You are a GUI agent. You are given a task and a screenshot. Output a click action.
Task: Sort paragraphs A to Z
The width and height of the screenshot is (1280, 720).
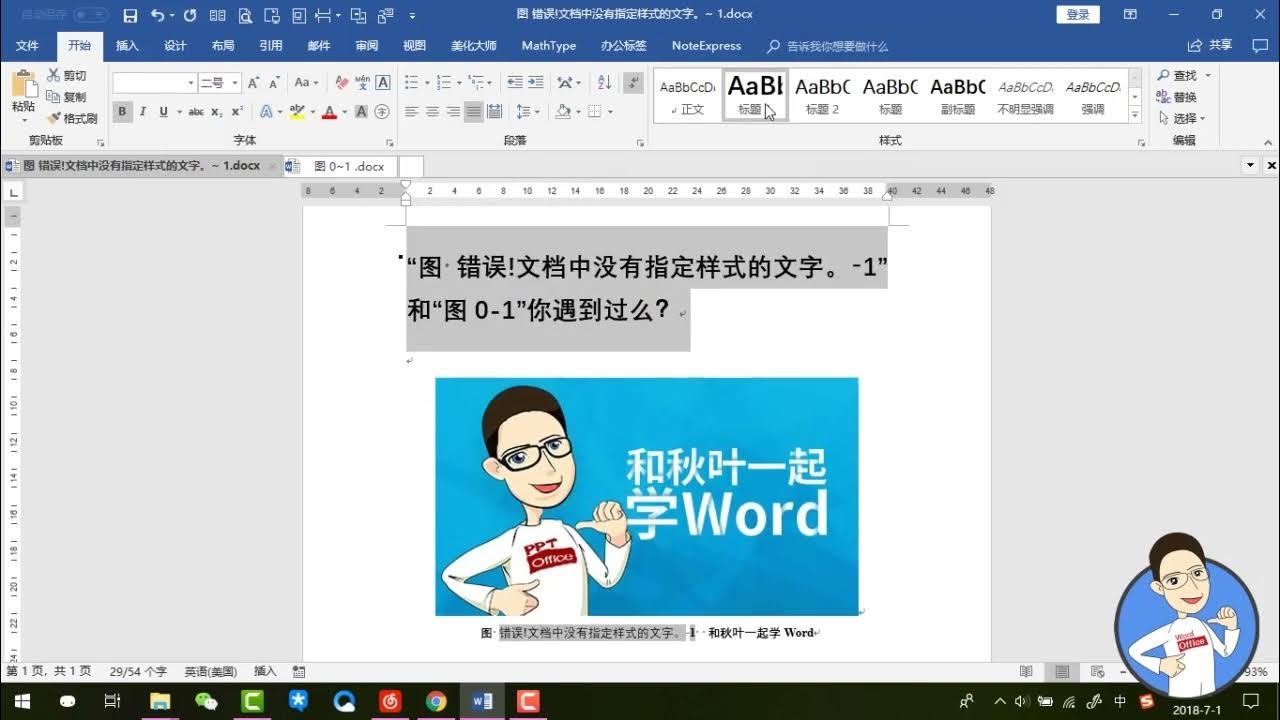click(604, 83)
